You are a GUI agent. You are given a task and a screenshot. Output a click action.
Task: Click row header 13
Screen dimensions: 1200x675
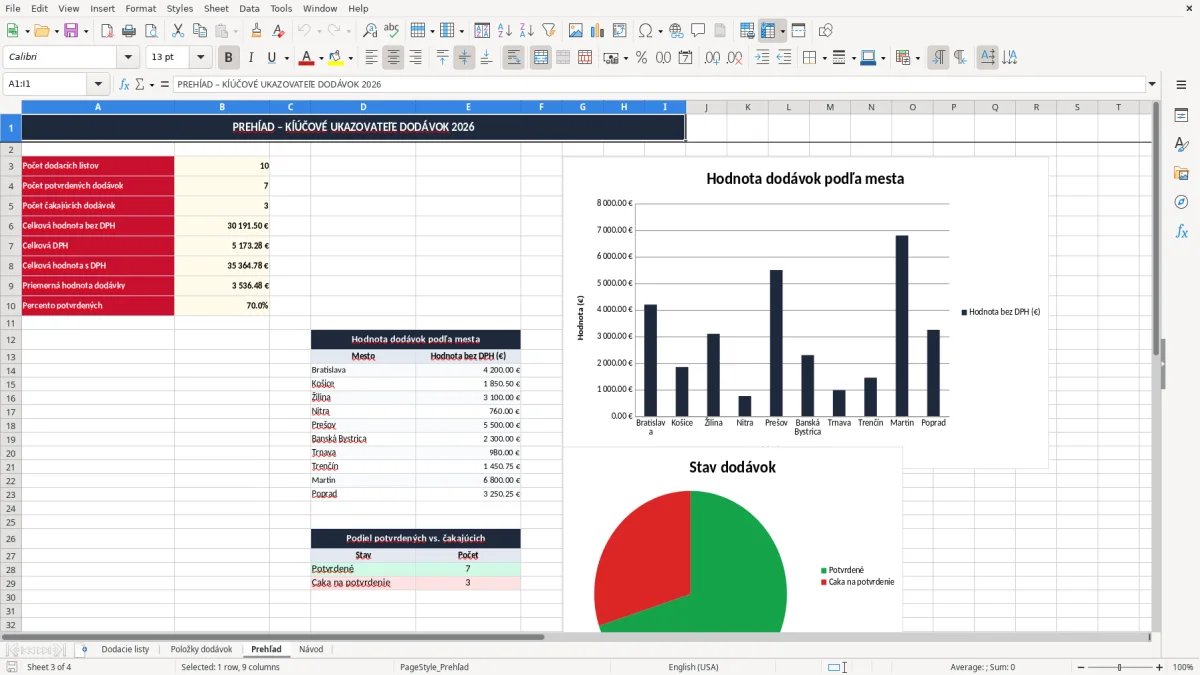[x=11, y=356]
